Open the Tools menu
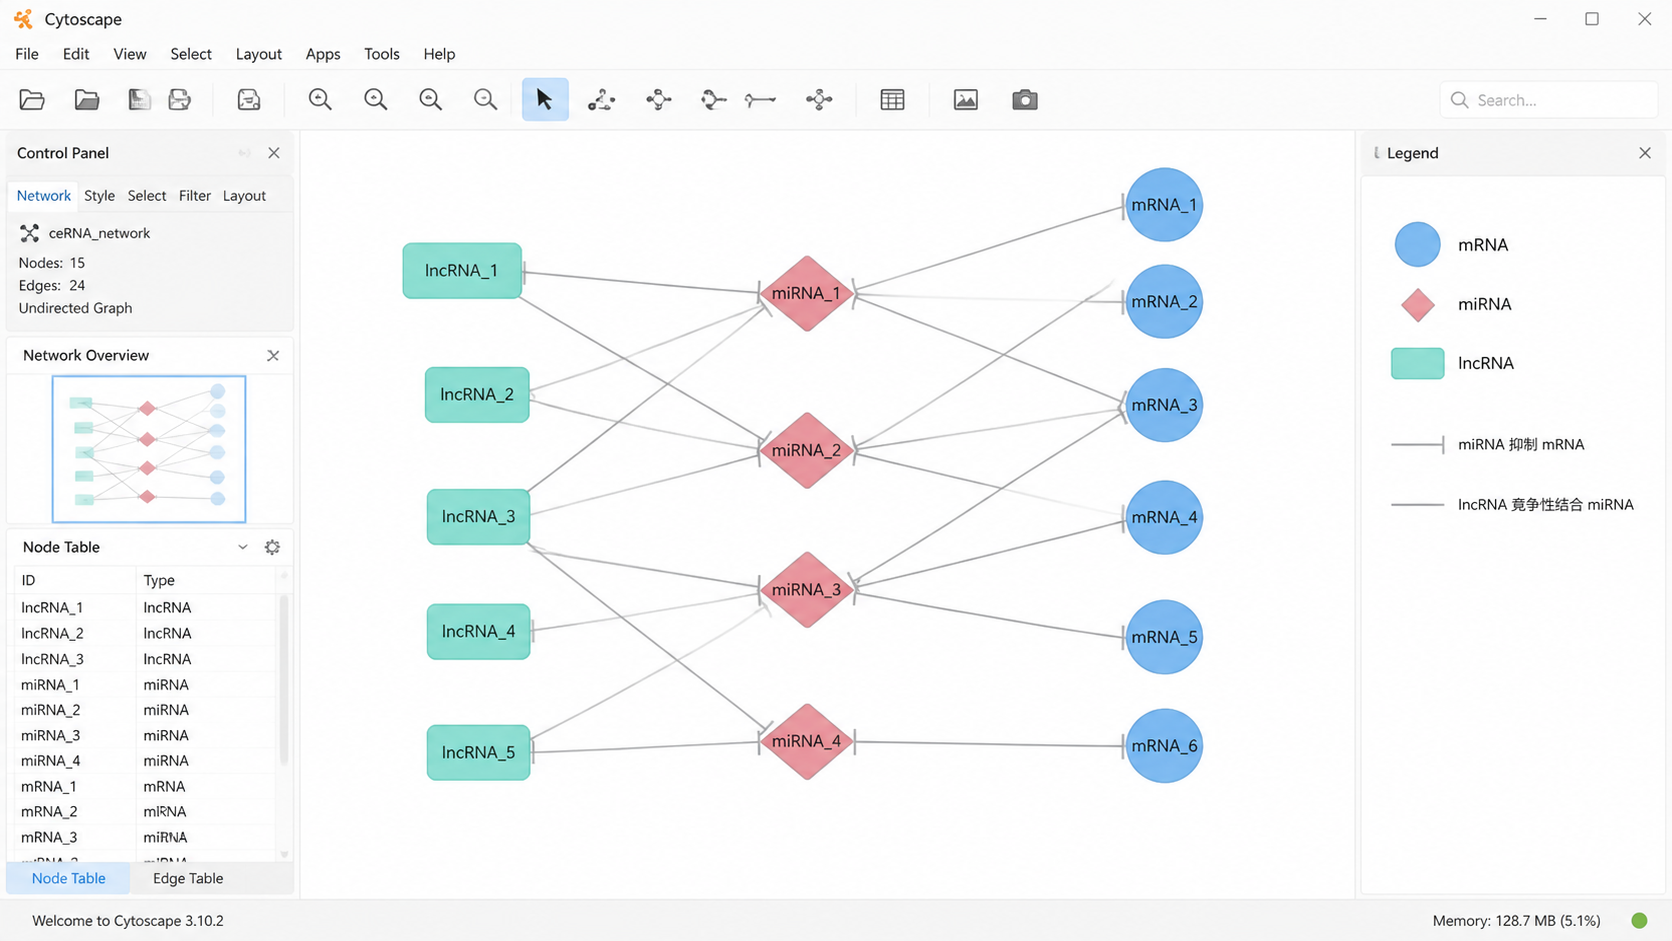 click(x=382, y=54)
